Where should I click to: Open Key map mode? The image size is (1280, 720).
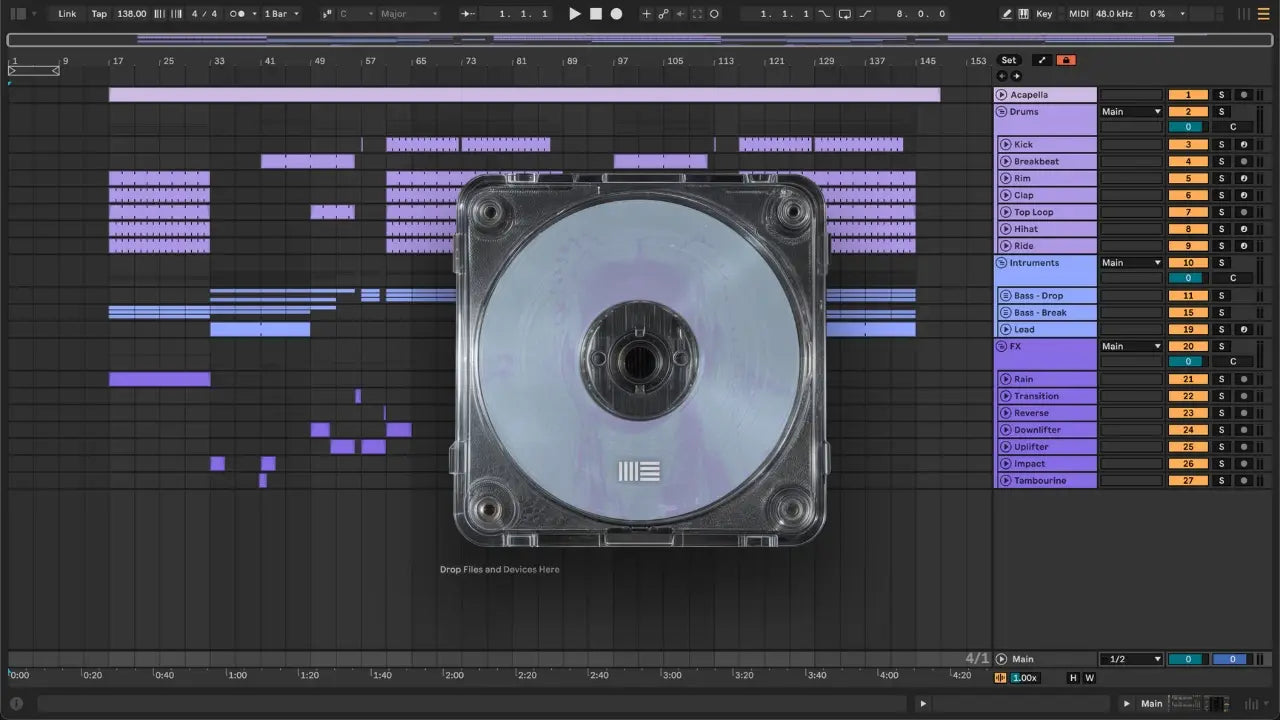click(x=1044, y=14)
